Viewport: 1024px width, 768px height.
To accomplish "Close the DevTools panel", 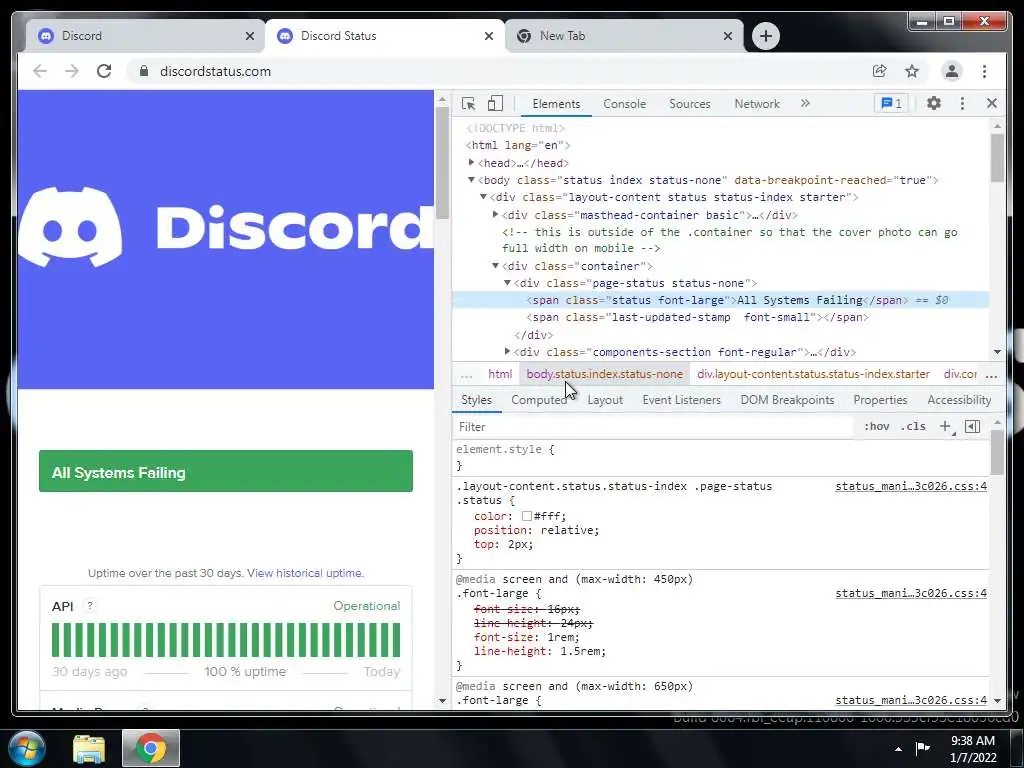I will [x=991, y=103].
